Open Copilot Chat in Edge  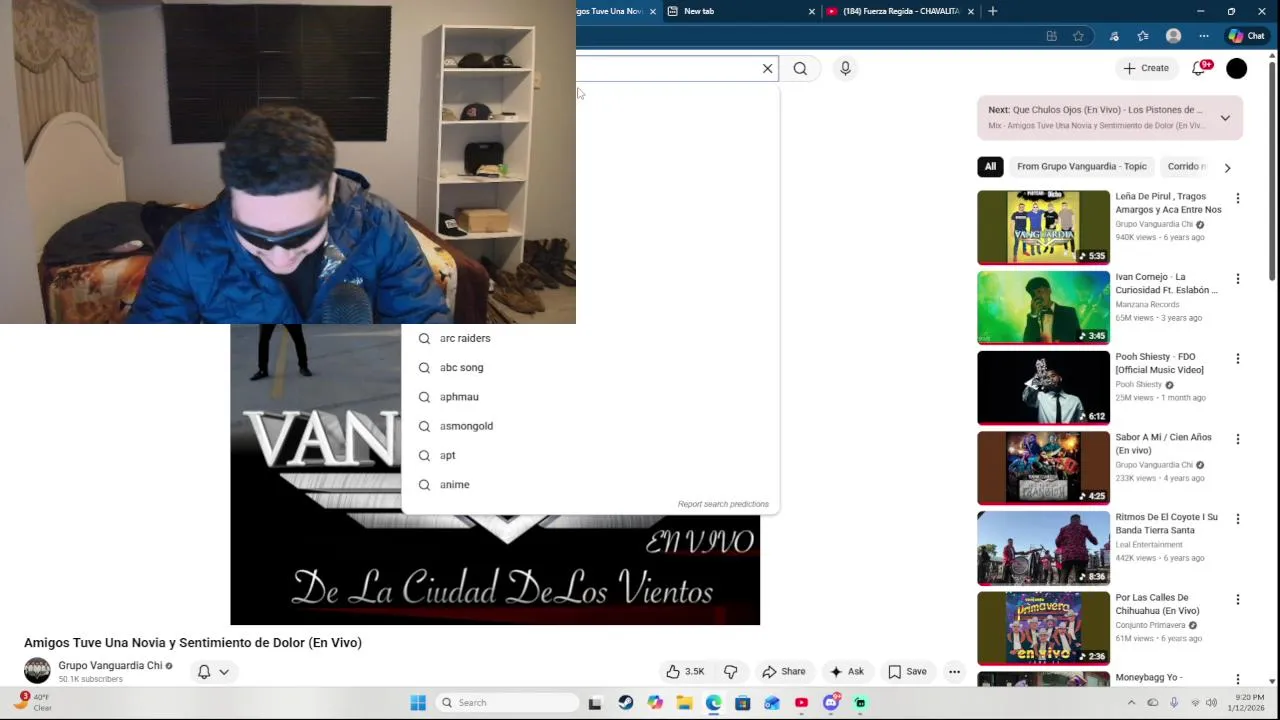point(1247,36)
